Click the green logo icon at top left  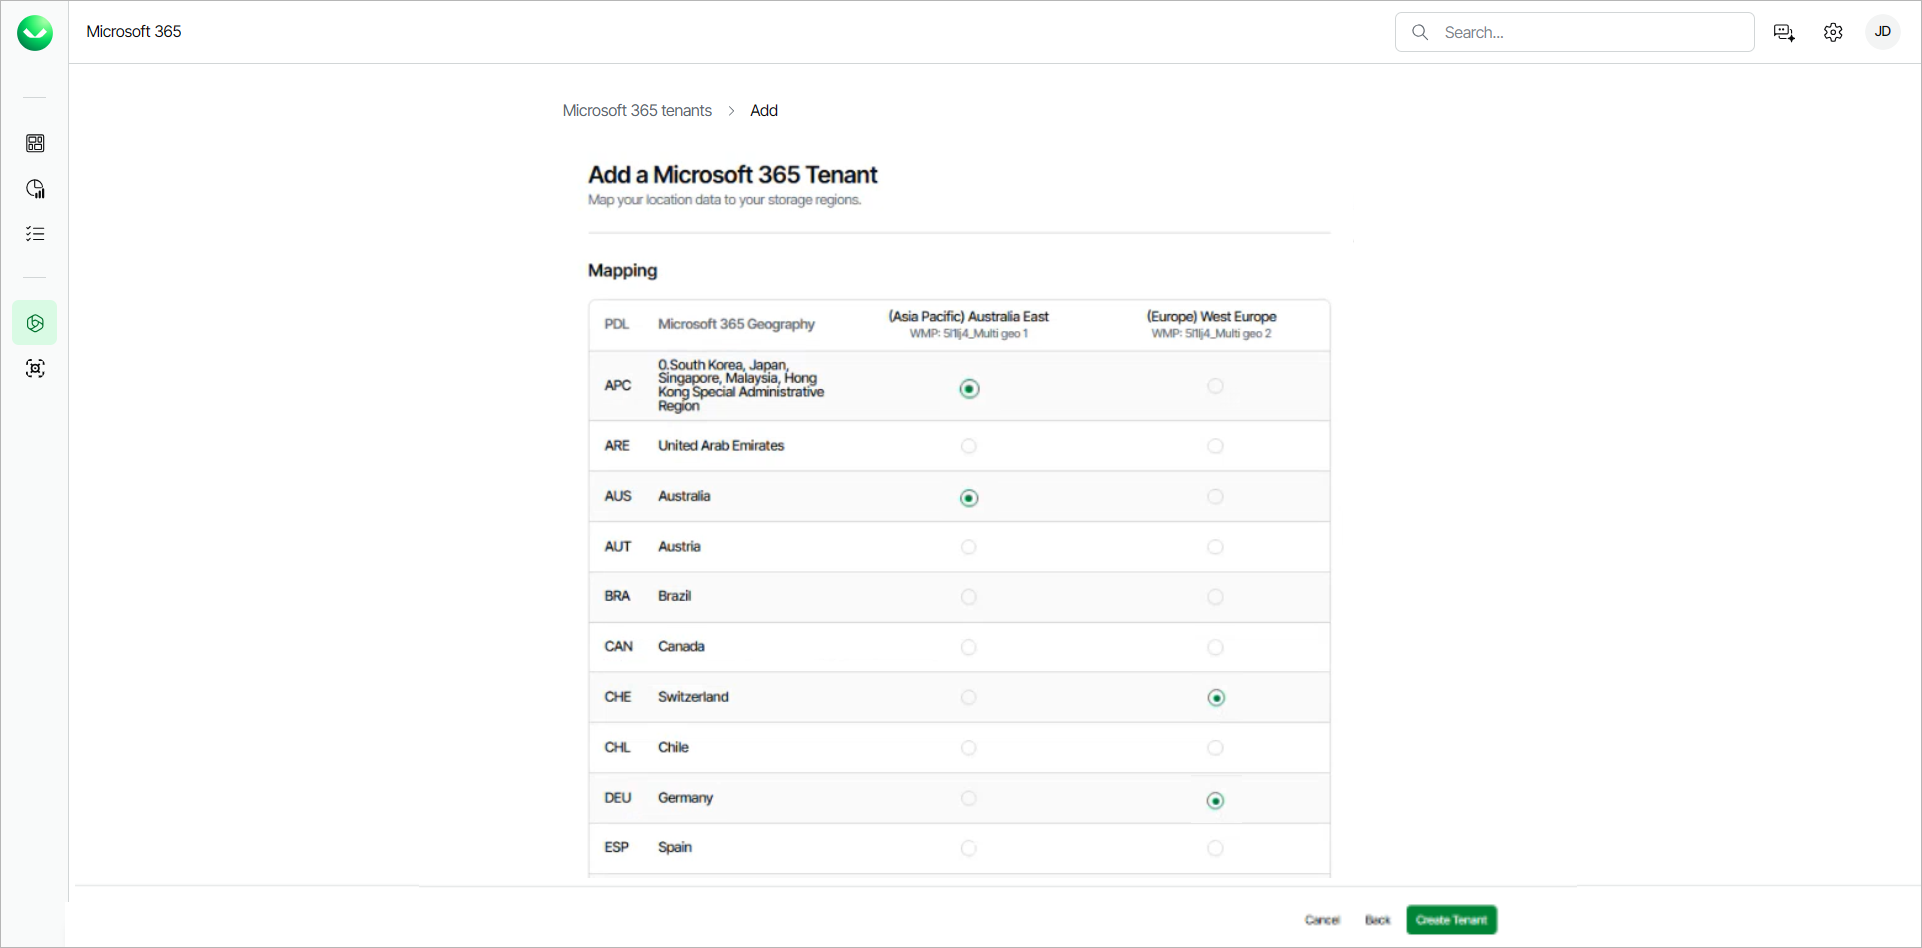(x=35, y=33)
